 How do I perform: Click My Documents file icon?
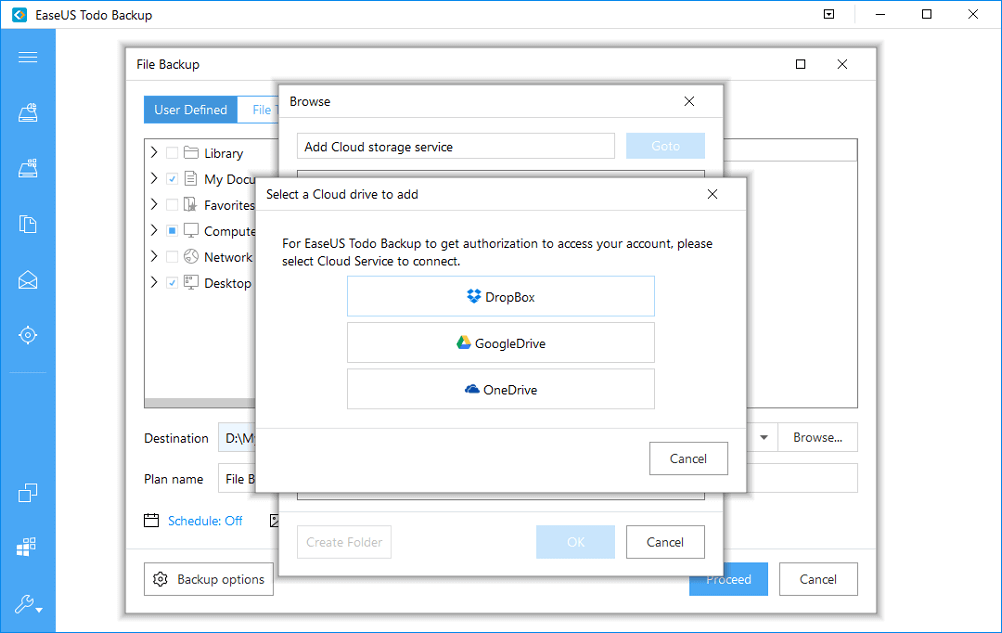click(190, 178)
